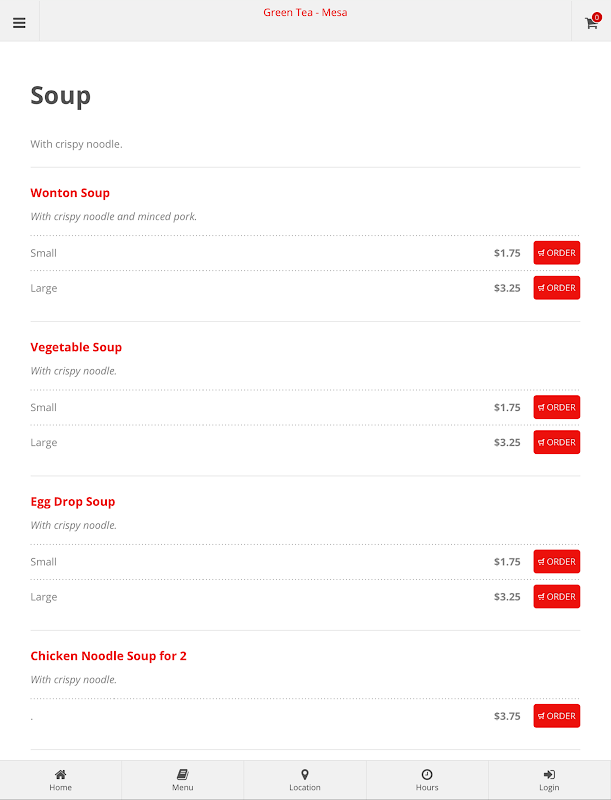Open Chicken Noodle Soup for 2 heading
The width and height of the screenshot is (611, 800).
tap(108, 656)
